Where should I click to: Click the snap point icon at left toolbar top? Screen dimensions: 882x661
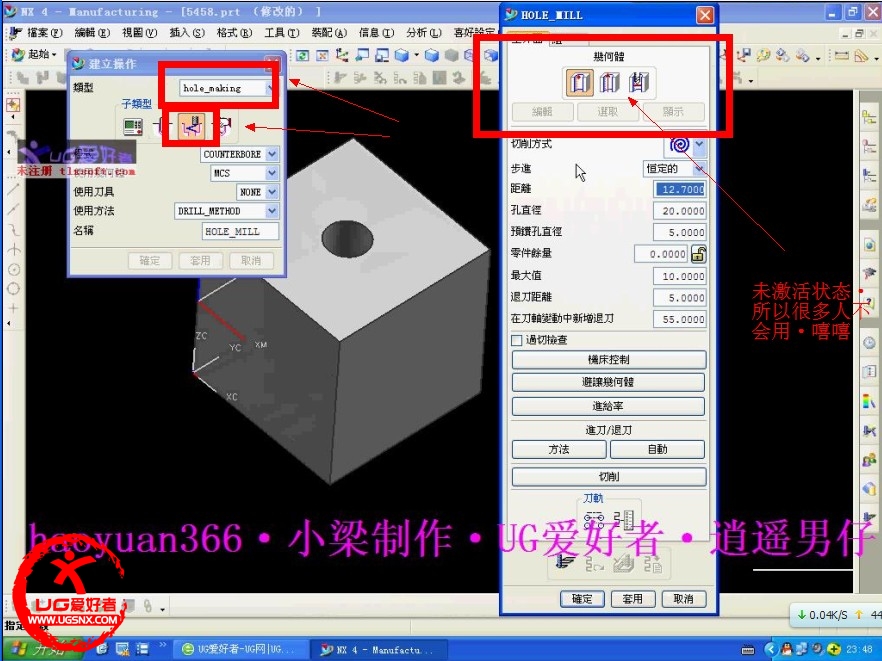(12, 105)
